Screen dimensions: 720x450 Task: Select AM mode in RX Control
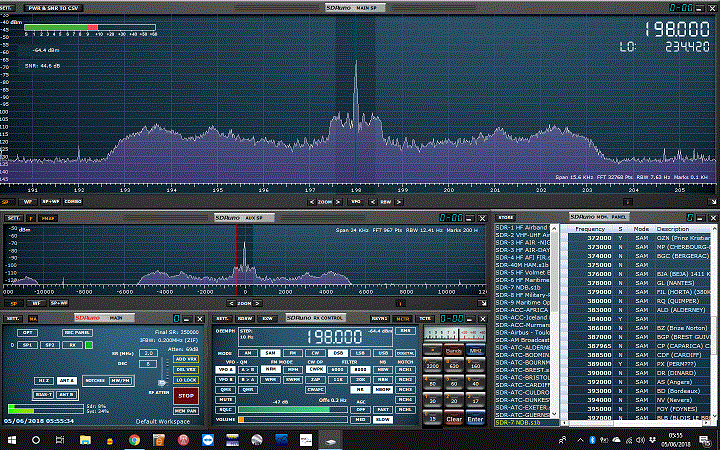[248, 353]
